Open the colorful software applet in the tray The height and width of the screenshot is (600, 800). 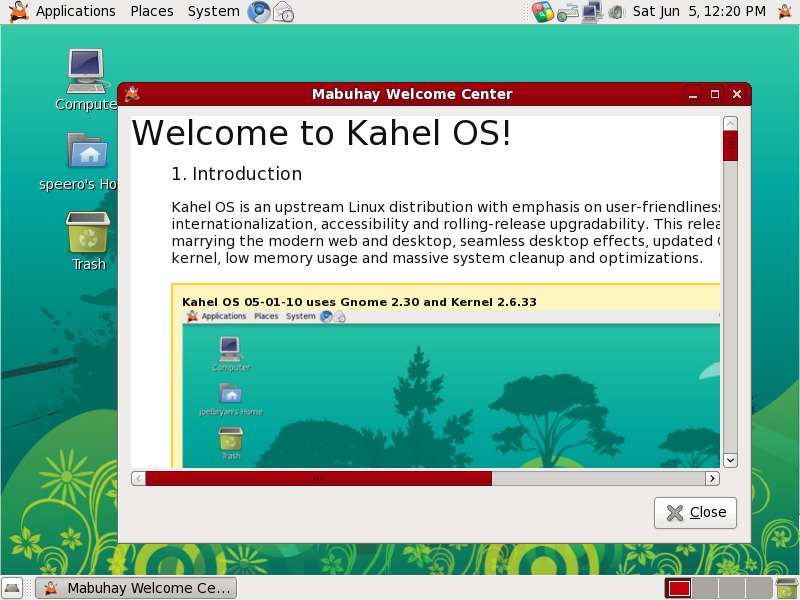540,12
